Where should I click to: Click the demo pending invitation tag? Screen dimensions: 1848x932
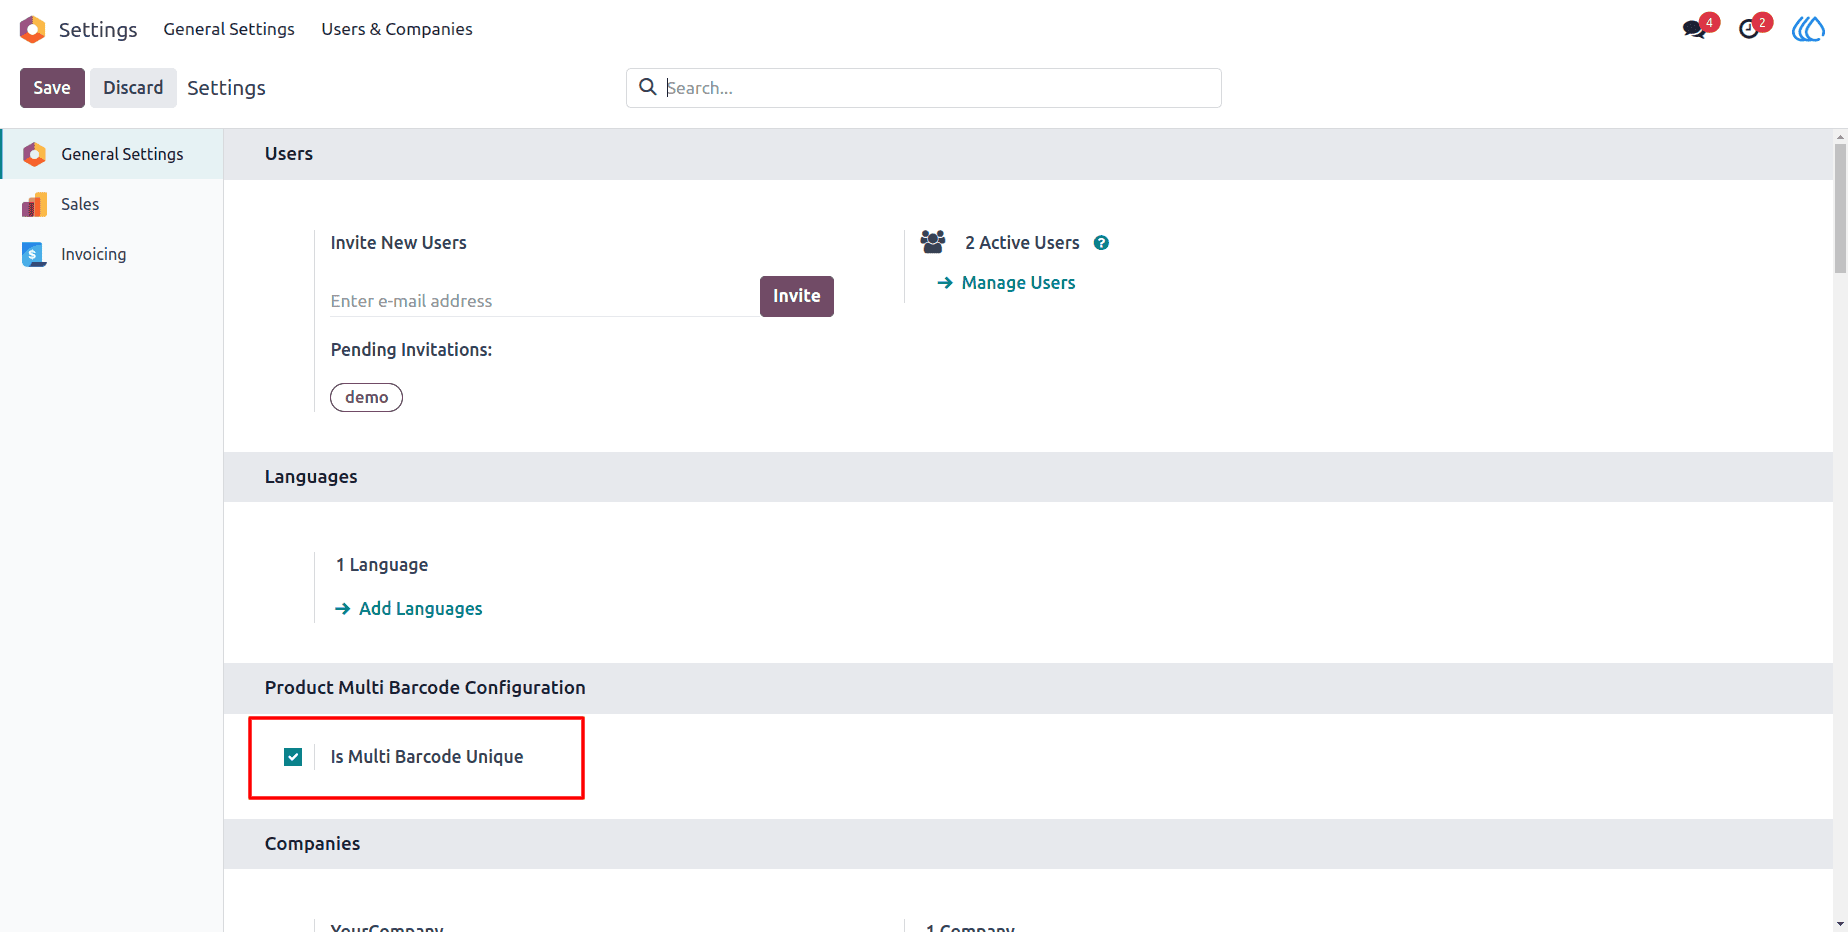[367, 398]
